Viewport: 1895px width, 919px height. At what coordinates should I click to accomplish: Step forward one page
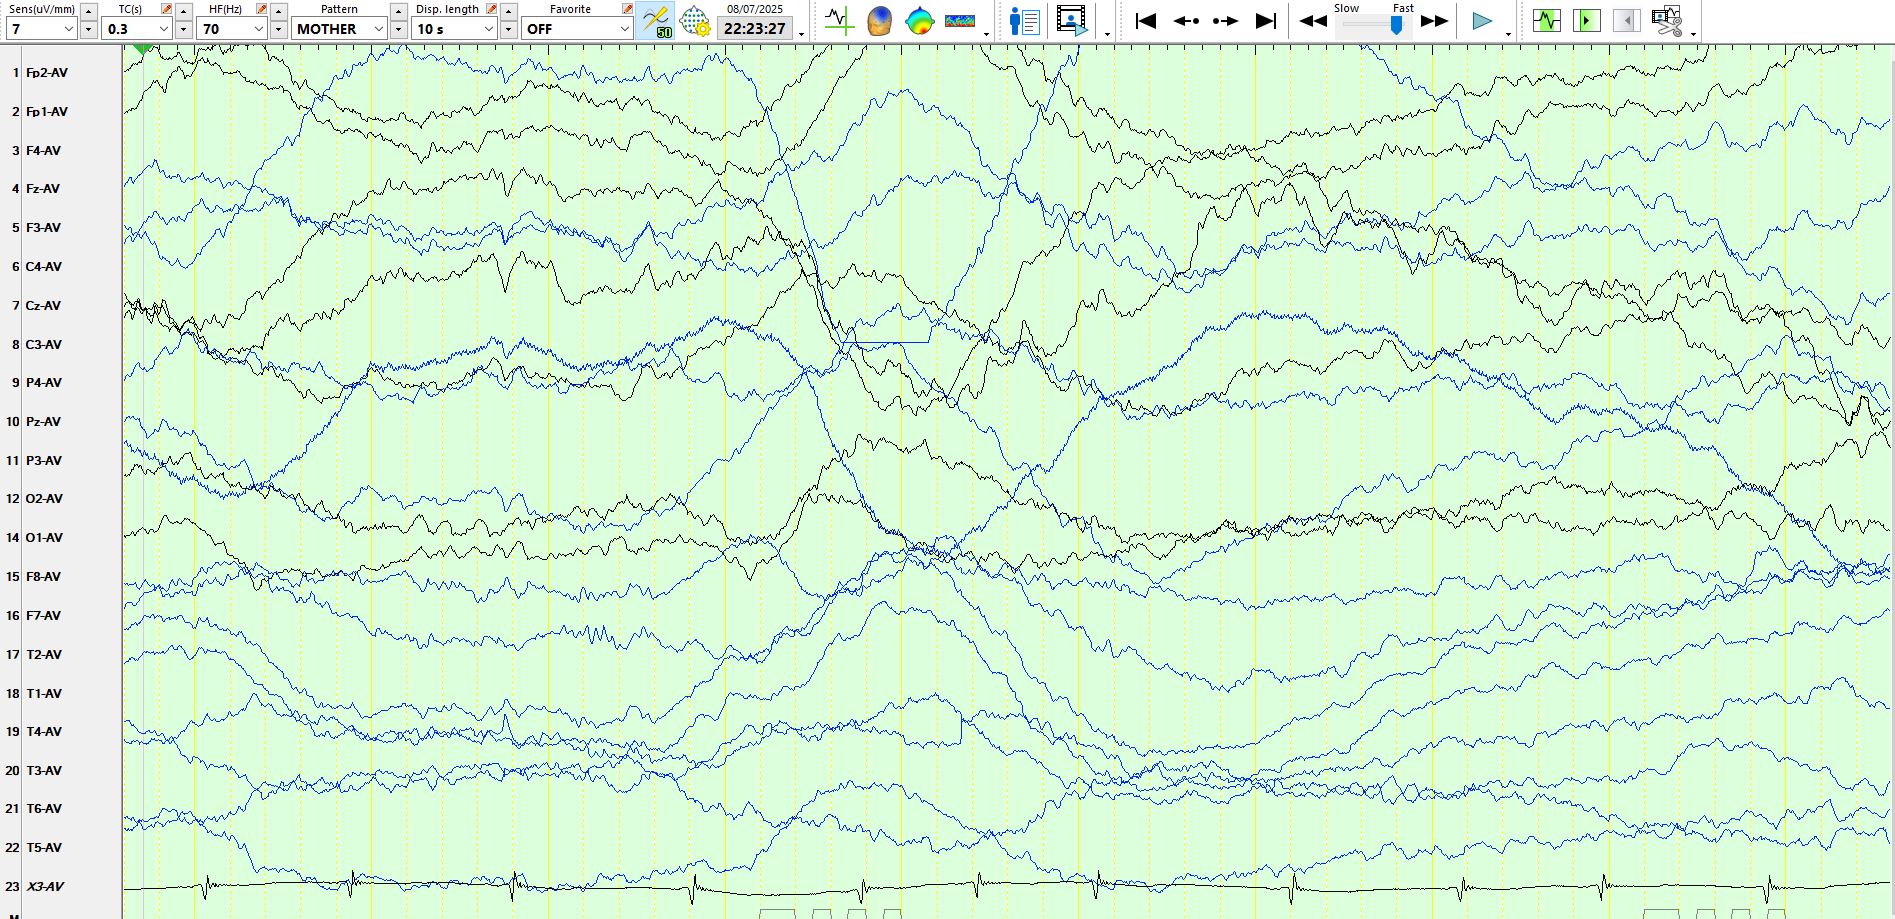1225,21
